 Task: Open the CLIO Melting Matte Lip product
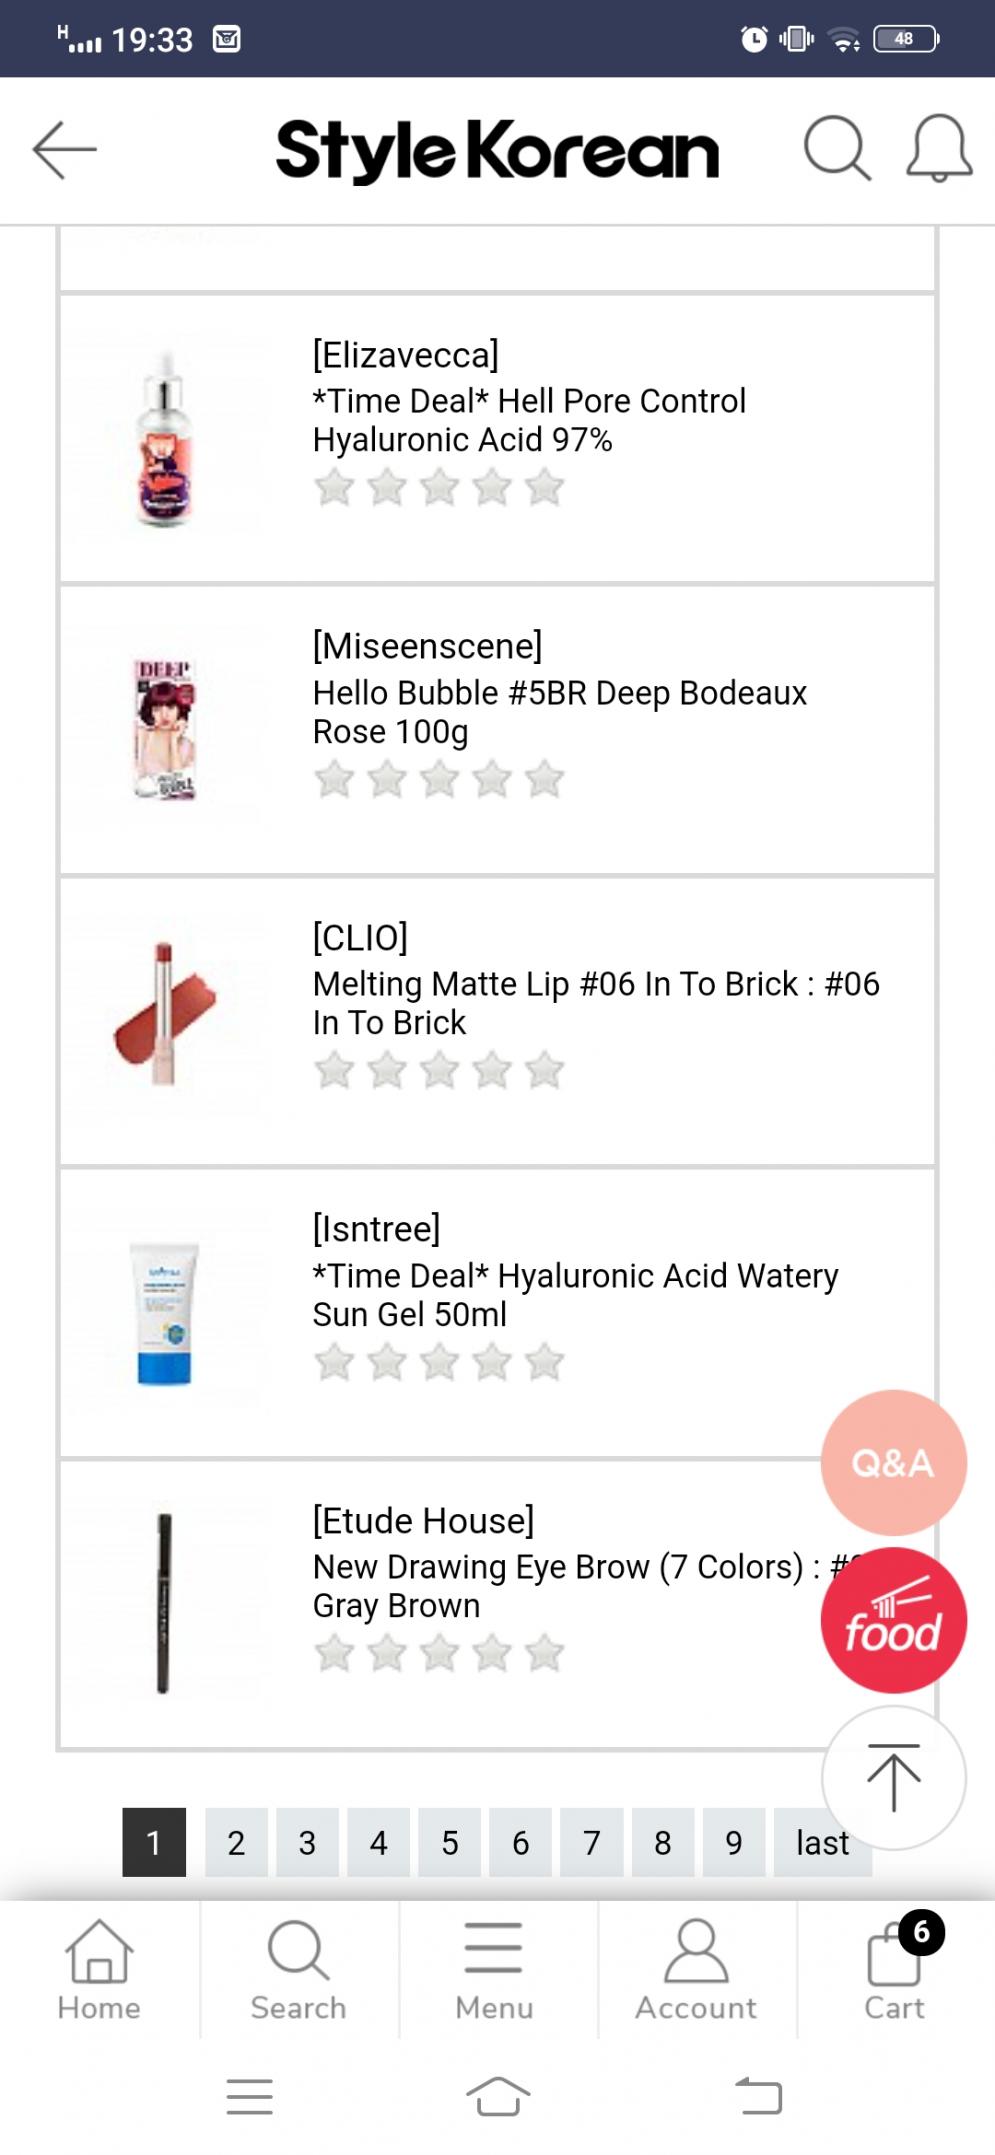tap(596, 1003)
